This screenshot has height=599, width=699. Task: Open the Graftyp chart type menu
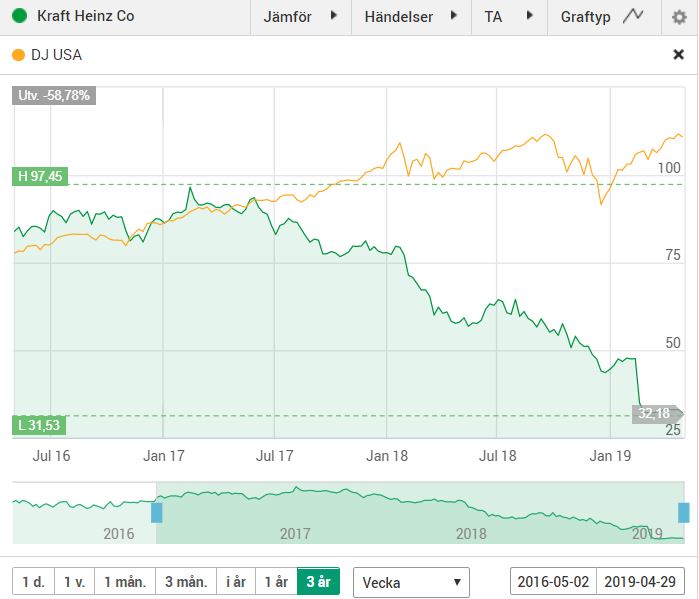pyautogui.click(x=604, y=17)
